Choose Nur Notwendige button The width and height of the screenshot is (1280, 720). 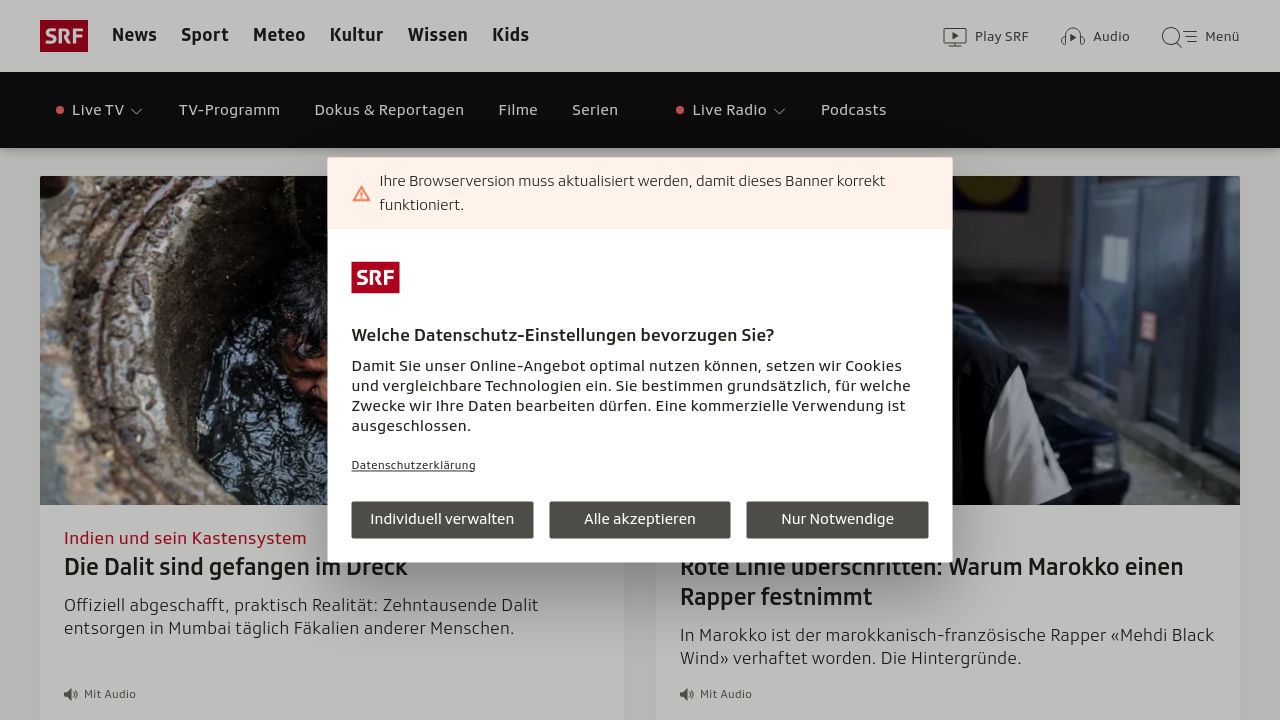[837, 520]
